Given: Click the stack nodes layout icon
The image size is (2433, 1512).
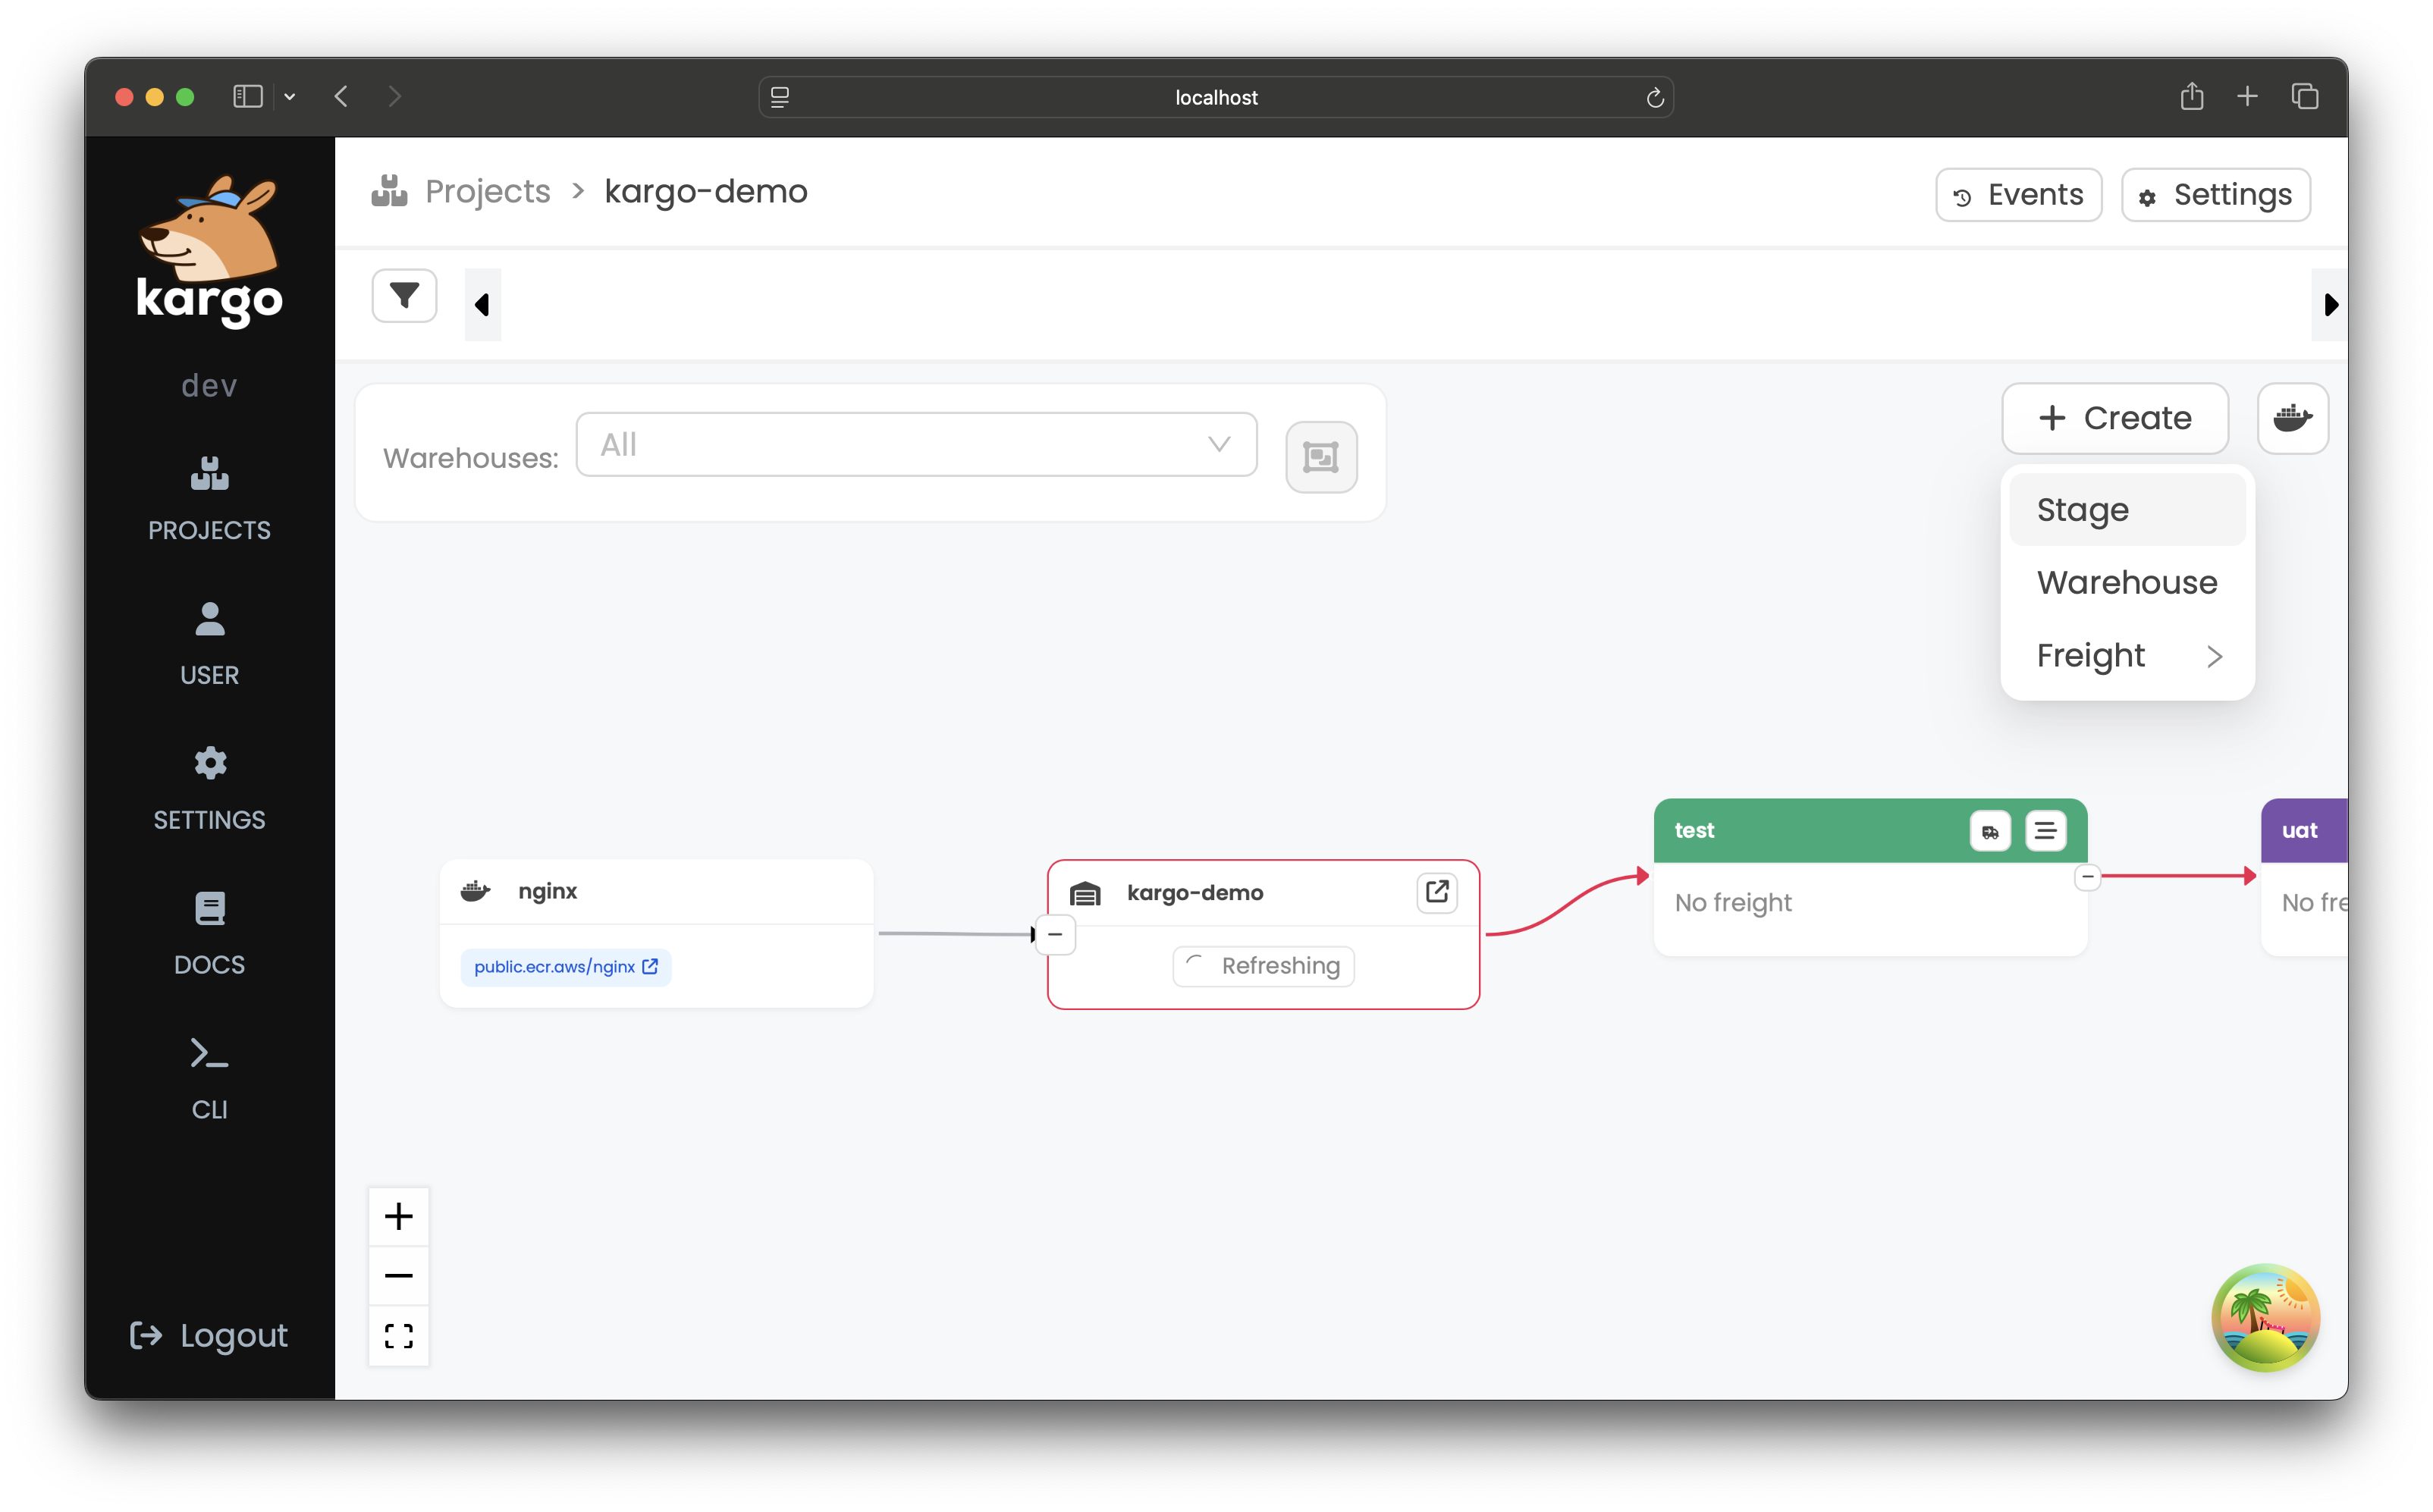Looking at the screenshot, I should click(x=1320, y=457).
